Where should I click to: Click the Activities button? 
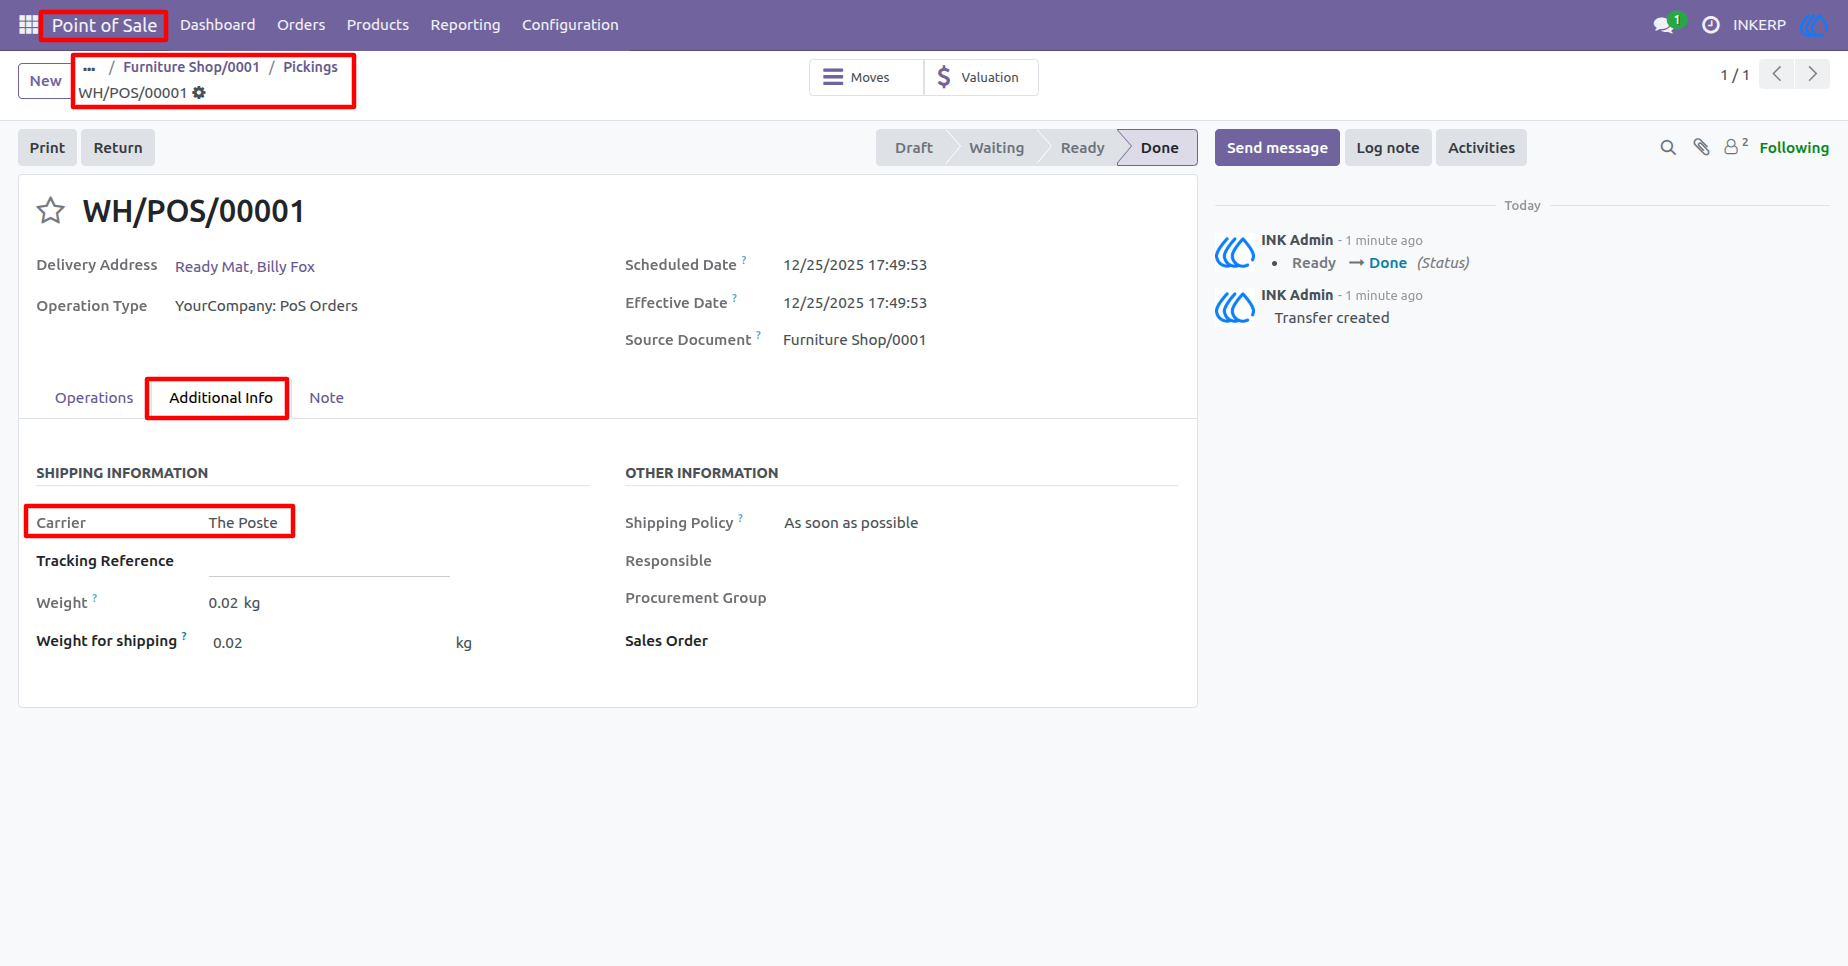[1481, 148]
